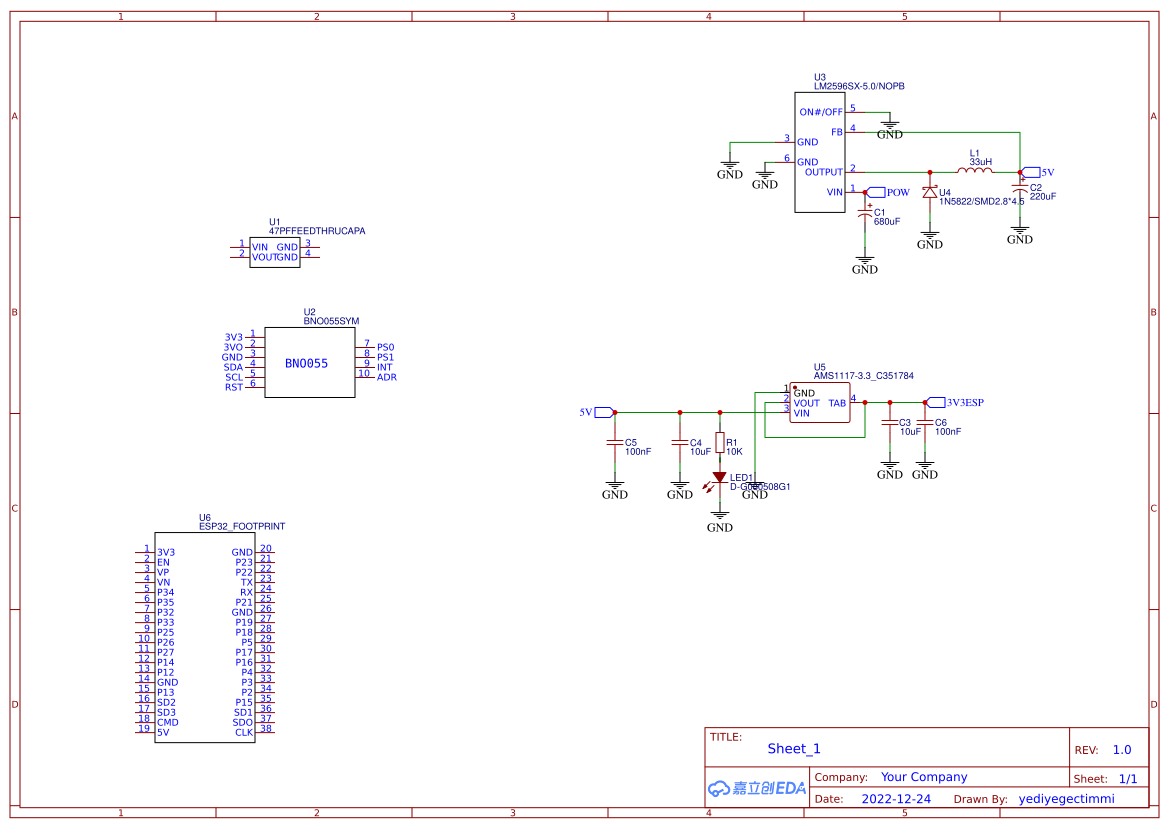Select the AMS1117-3.3 regulator U5
Viewport: 1169px width, 828px height.
[818, 403]
